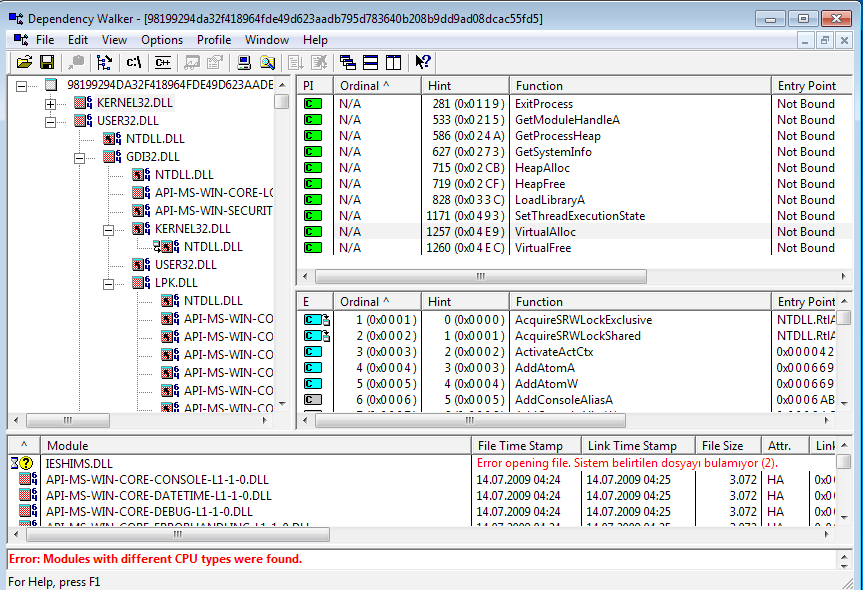Open a file with the folder toolbar icon
Image resolution: width=864 pixels, height=590 pixels.
pyautogui.click(x=24, y=62)
